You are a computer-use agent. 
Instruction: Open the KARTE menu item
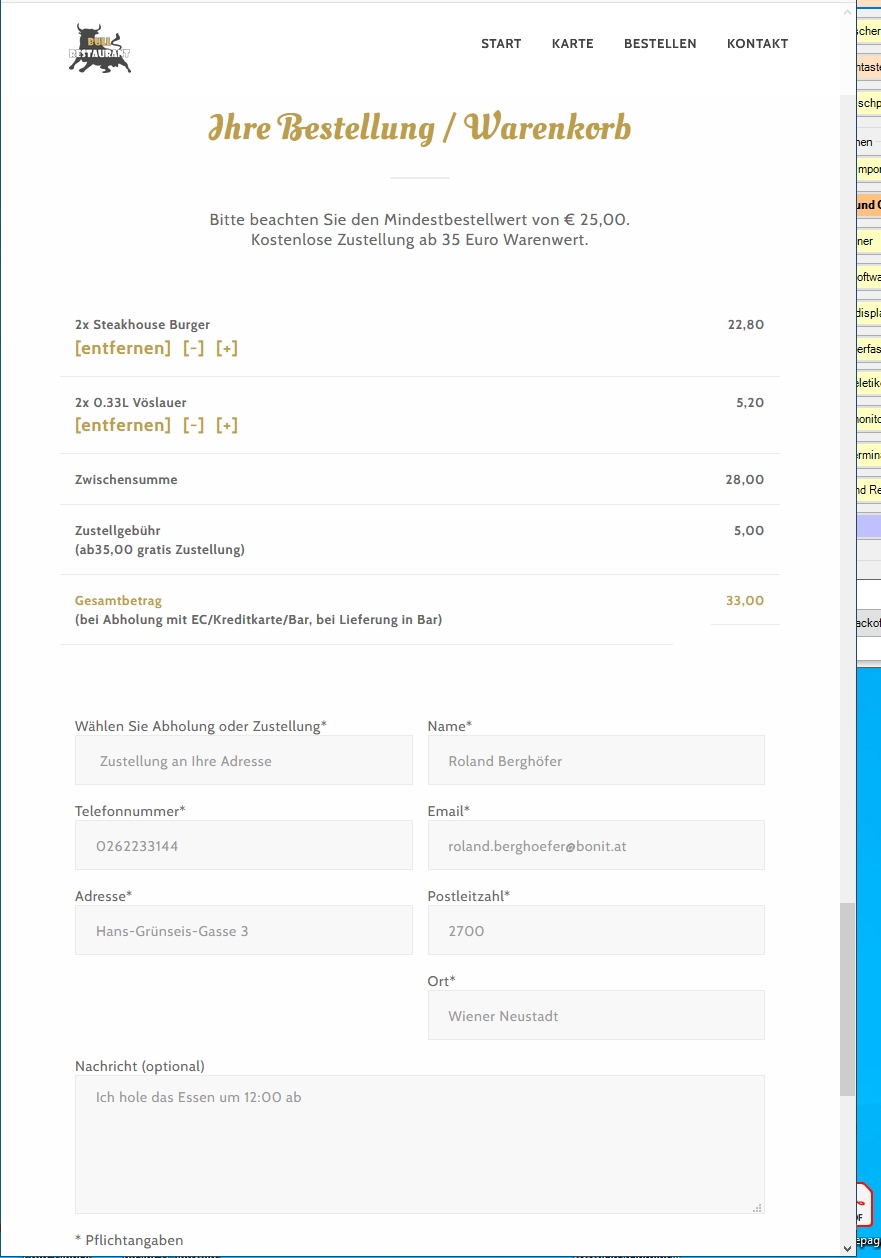click(x=573, y=44)
